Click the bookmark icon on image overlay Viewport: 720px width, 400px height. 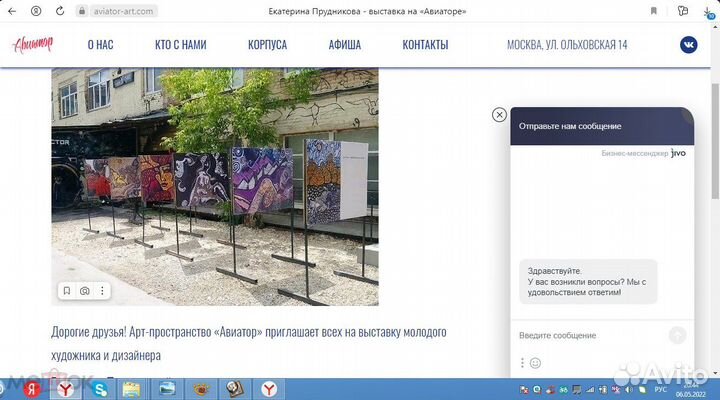point(67,291)
